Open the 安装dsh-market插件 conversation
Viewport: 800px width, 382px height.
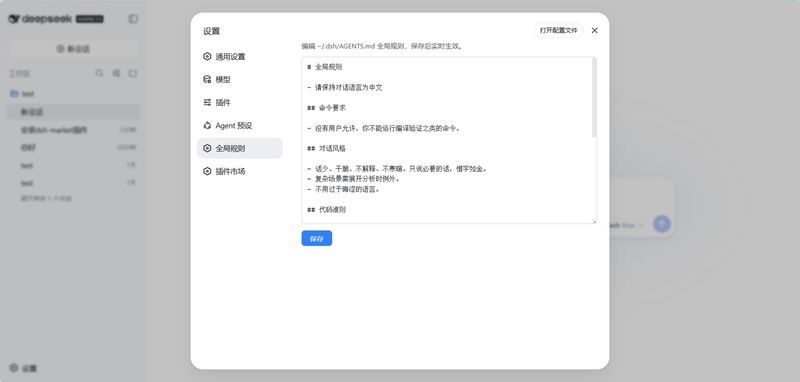[x=73, y=130]
